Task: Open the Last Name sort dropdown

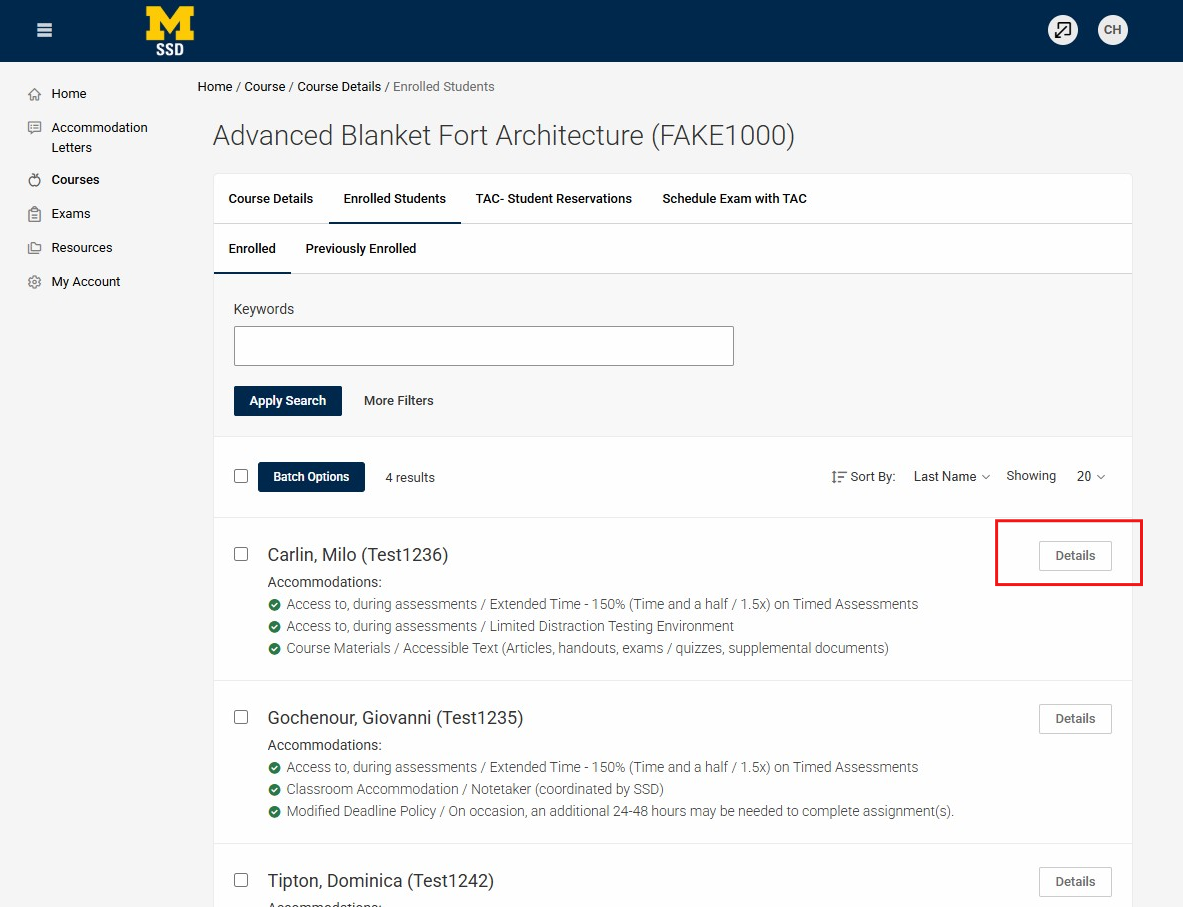Action: [951, 476]
